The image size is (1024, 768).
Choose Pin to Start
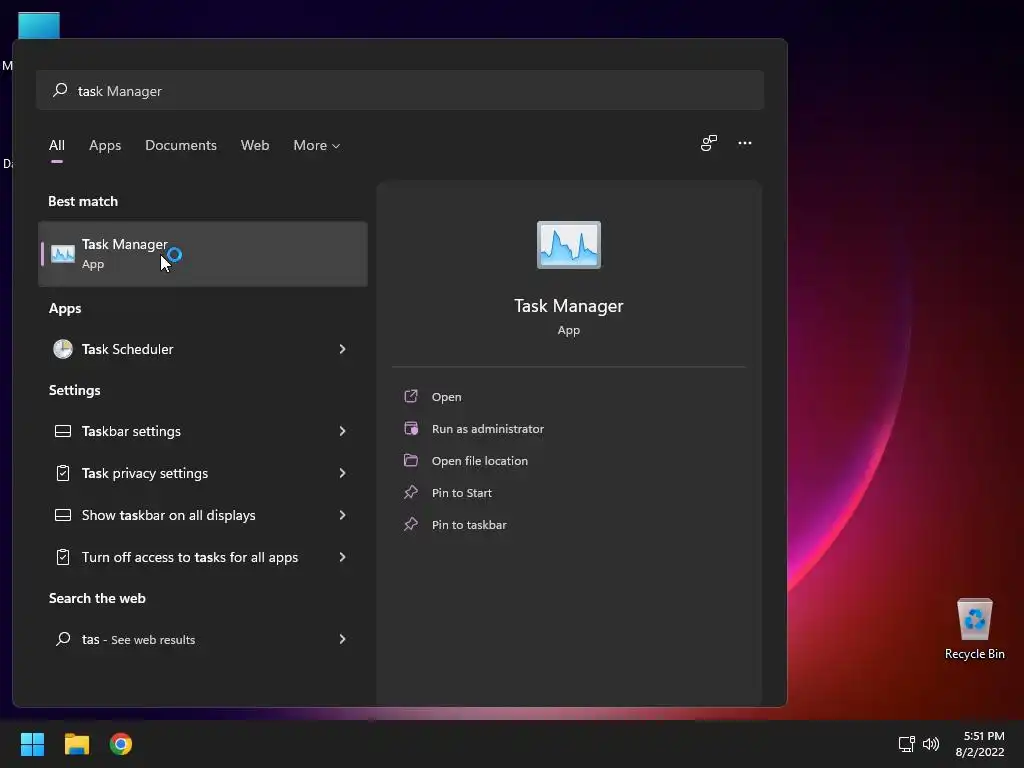pos(462,493)
